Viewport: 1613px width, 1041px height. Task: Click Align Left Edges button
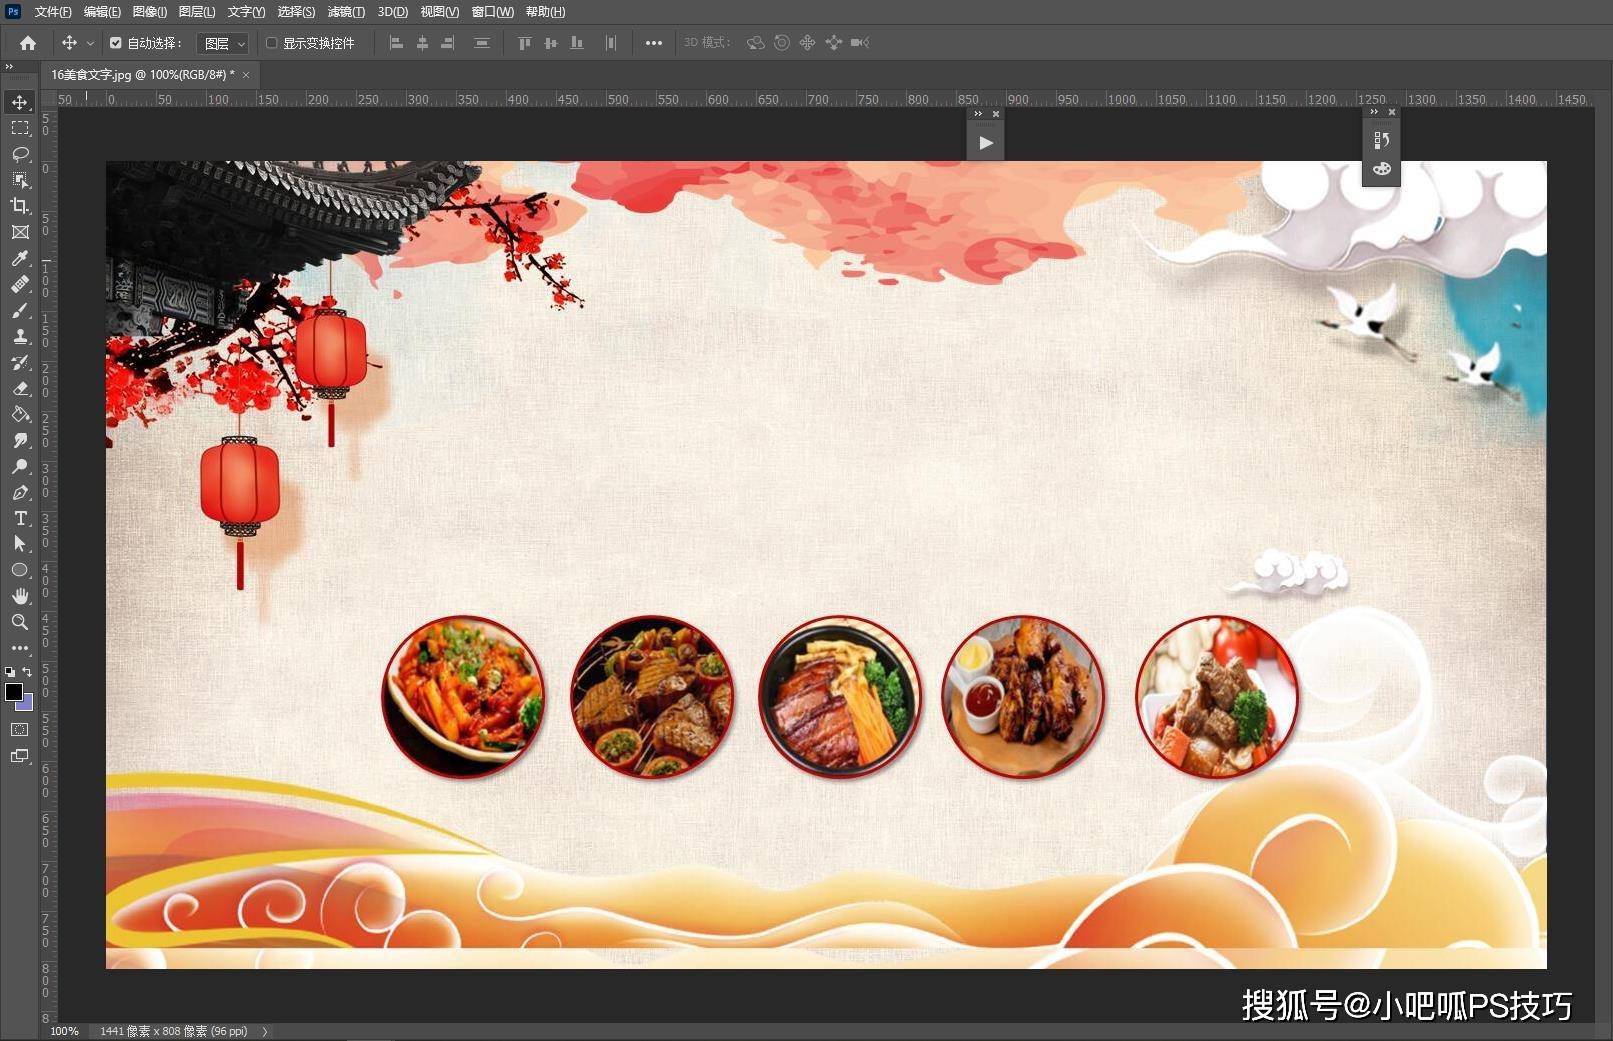click(x=396, y=43)
